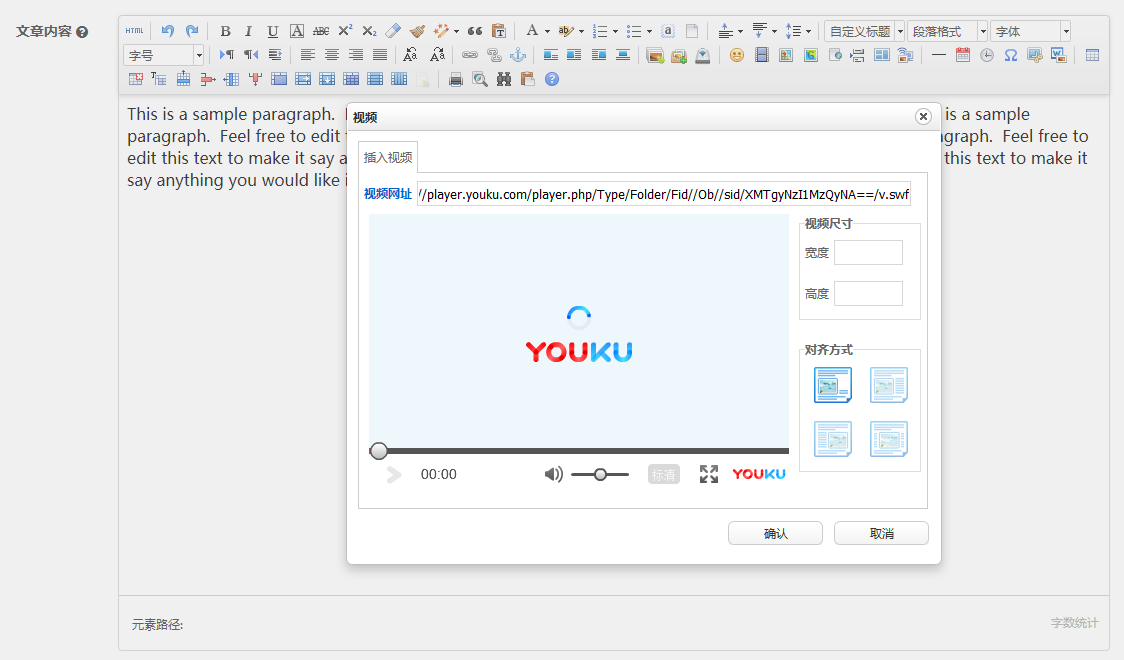
Task: Open the print icon
Action: point(455,80)
